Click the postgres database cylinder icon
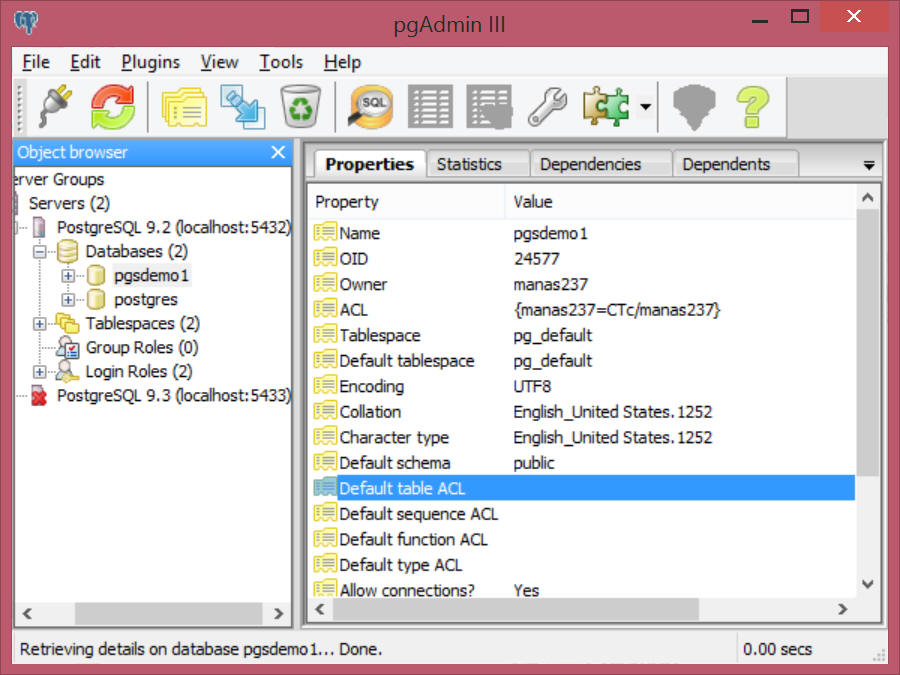Image resolution: width=900 pixels, height=675 pixels. pos(96,300)
